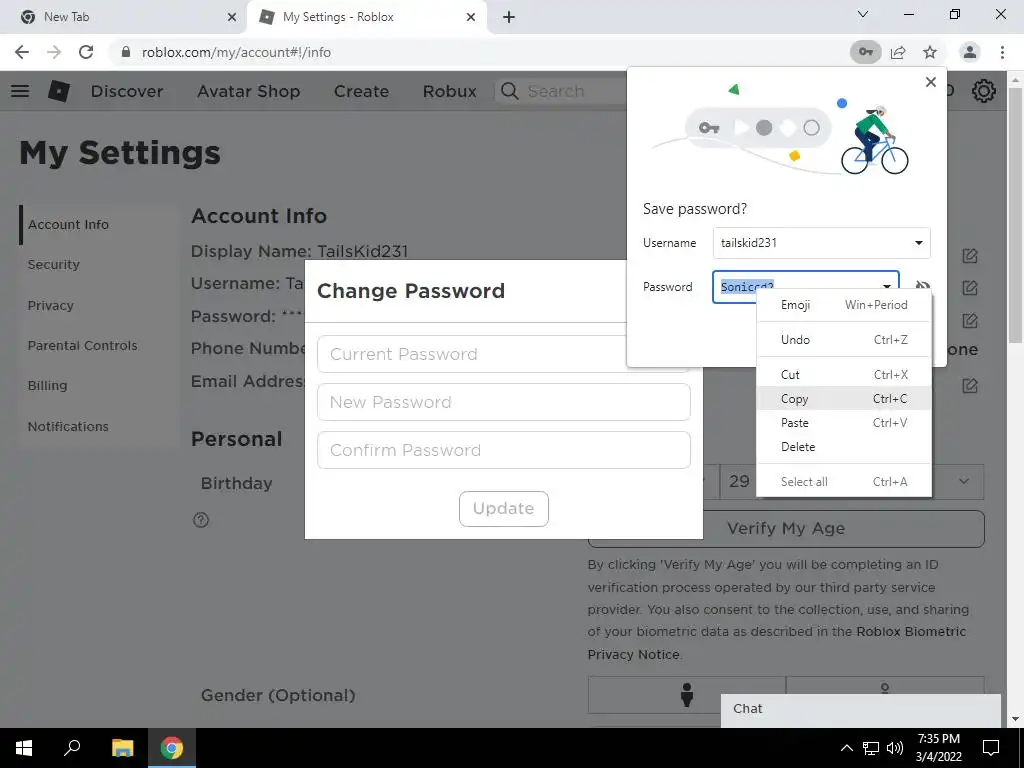Screen dimensions: 1024x768
Task: Open Robux in the Roblox navbar
Action: pyautogui.click(x=449, y=91)
